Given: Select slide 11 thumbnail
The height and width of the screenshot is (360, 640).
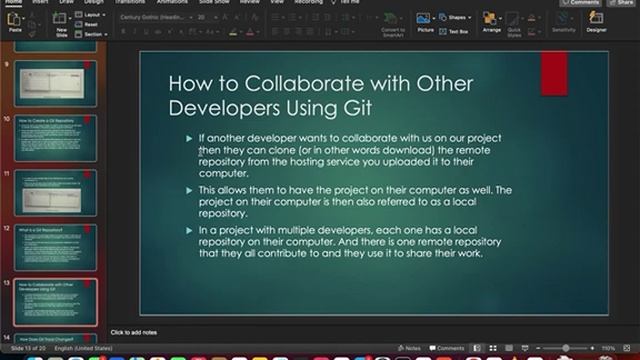Looking at the screenshot, I should tap(56, 193).
